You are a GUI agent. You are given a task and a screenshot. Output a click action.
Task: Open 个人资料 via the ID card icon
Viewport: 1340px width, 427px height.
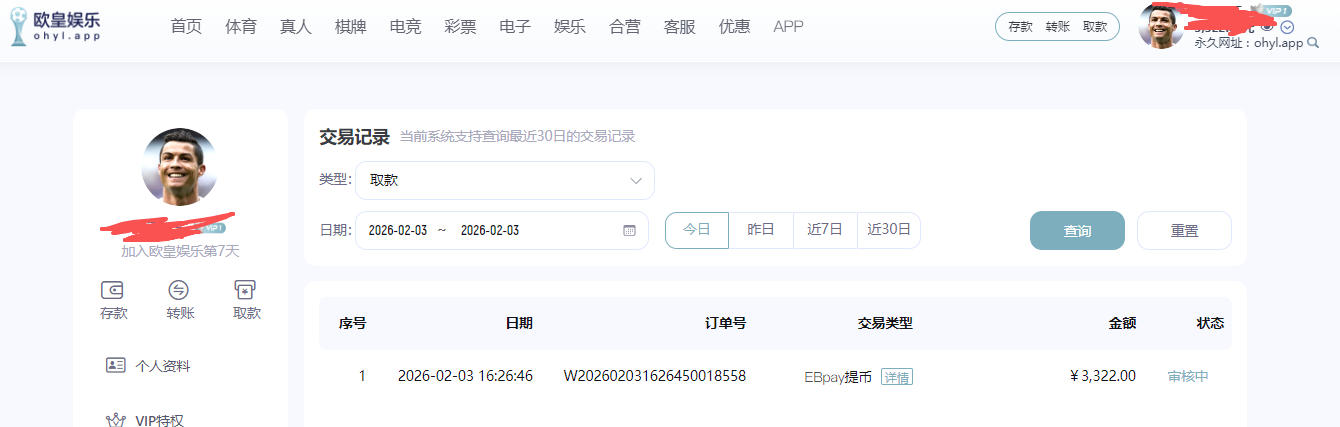point(116,365)
